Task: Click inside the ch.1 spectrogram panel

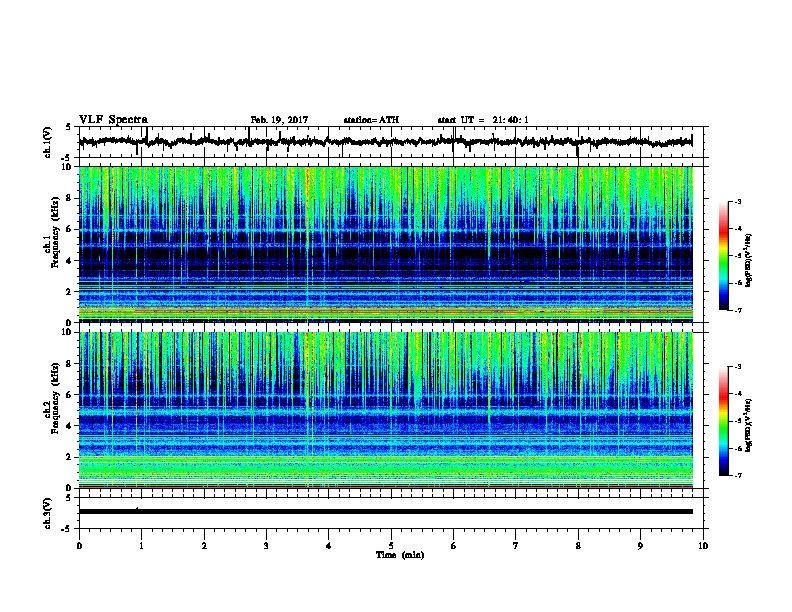Action: coord(386,244)
